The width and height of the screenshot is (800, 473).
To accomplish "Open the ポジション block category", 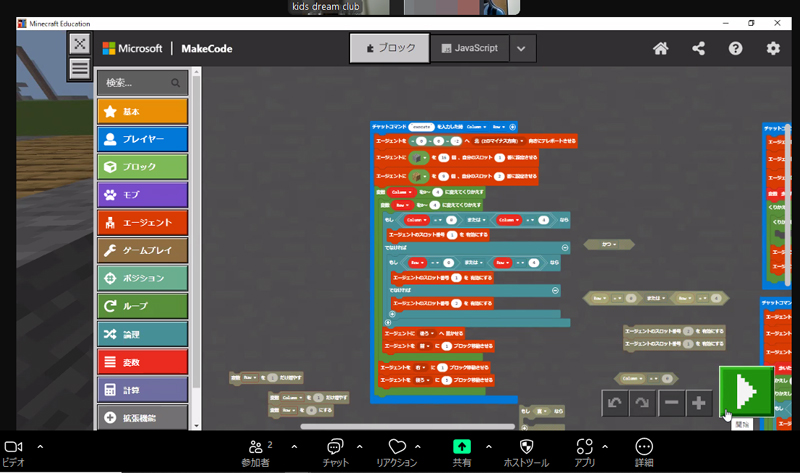I will click(143, 278).
